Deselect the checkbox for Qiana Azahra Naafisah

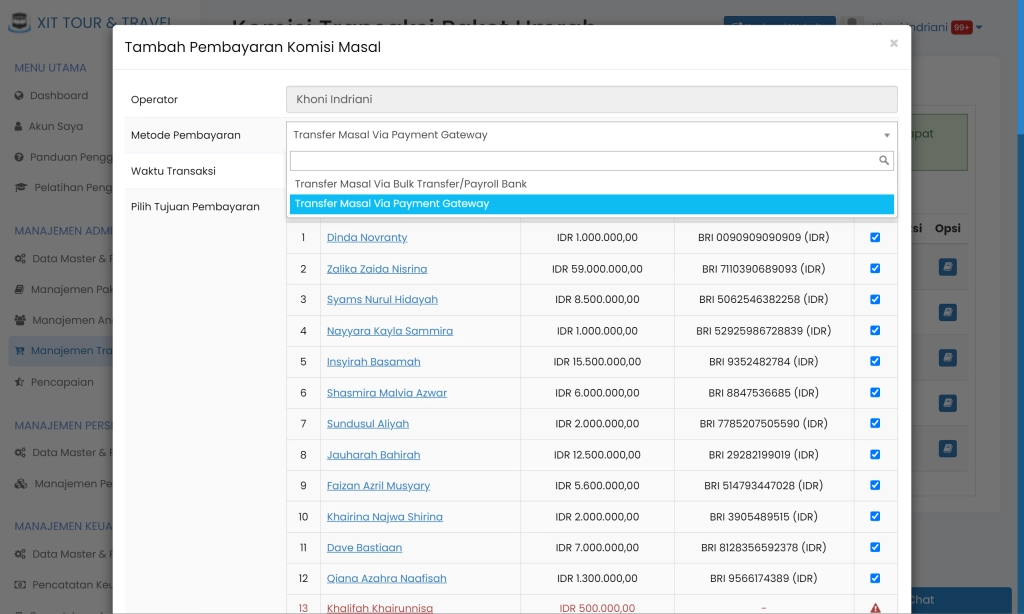[875, 579]
